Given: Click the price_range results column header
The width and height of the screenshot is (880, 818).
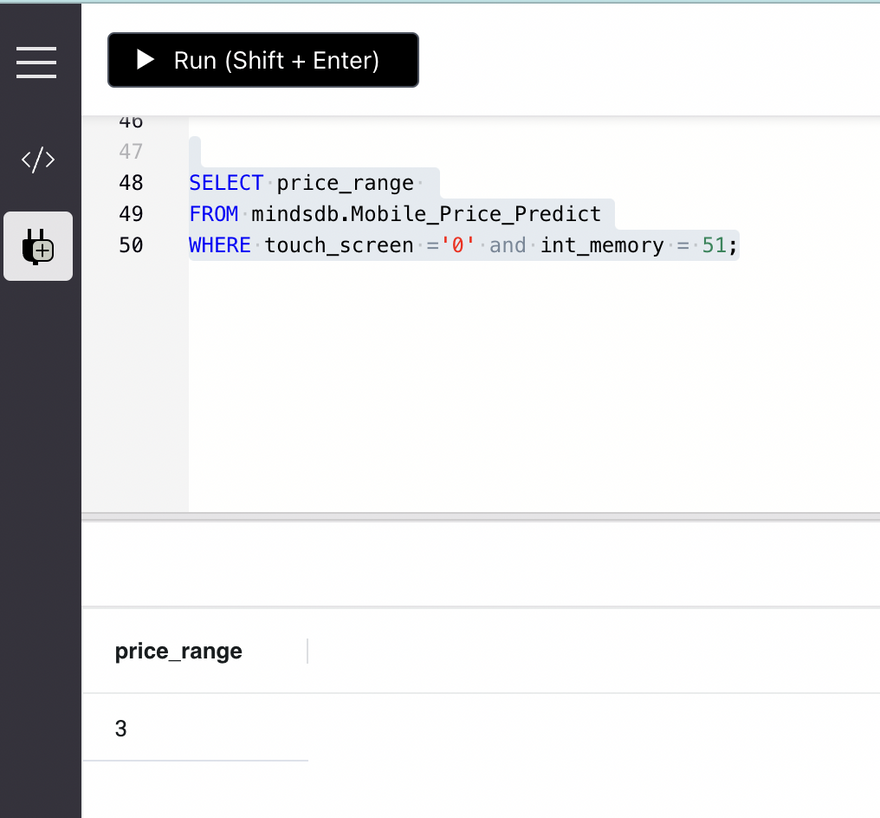Looking at the screenshot, I should tap(179, 652).
